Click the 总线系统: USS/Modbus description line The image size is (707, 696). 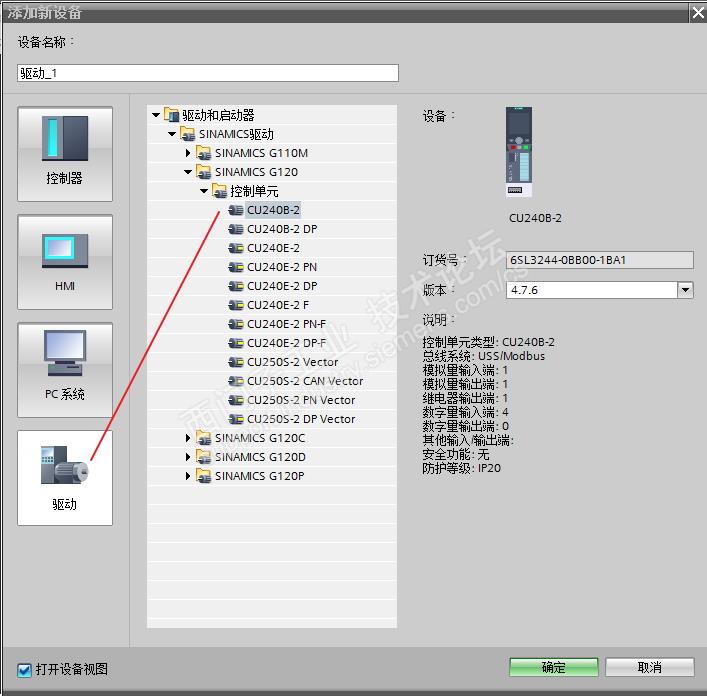(484, 356)
